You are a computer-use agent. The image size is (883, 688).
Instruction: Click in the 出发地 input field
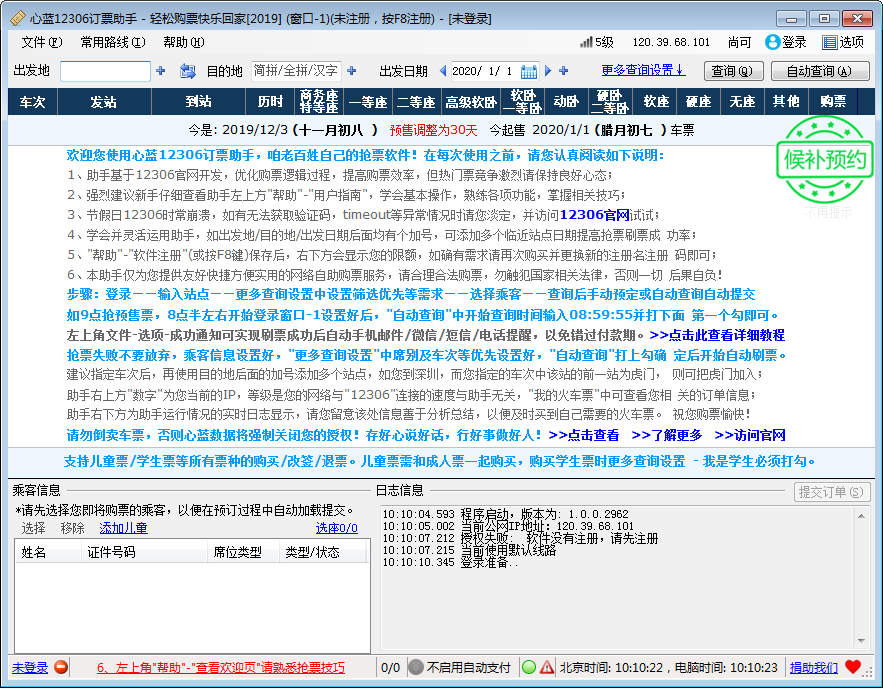(105, 71)
